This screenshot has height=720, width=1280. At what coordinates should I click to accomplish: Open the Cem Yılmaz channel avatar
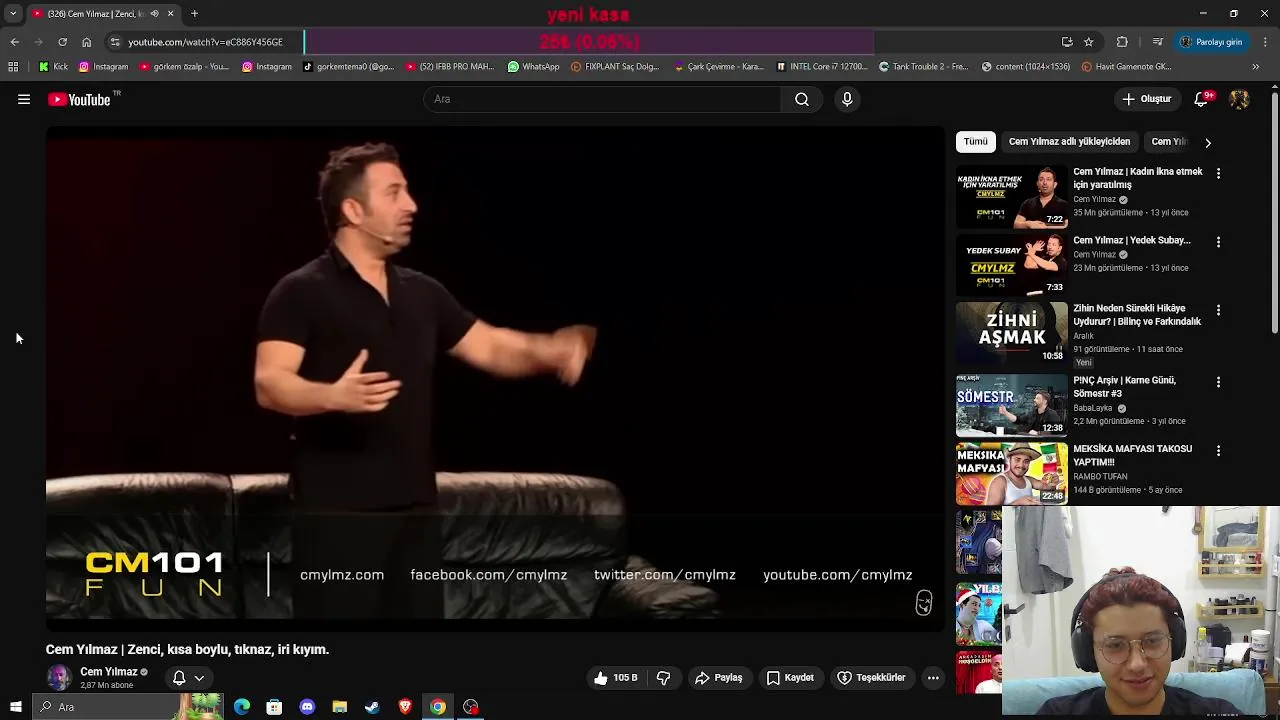[x=59, y=678]
